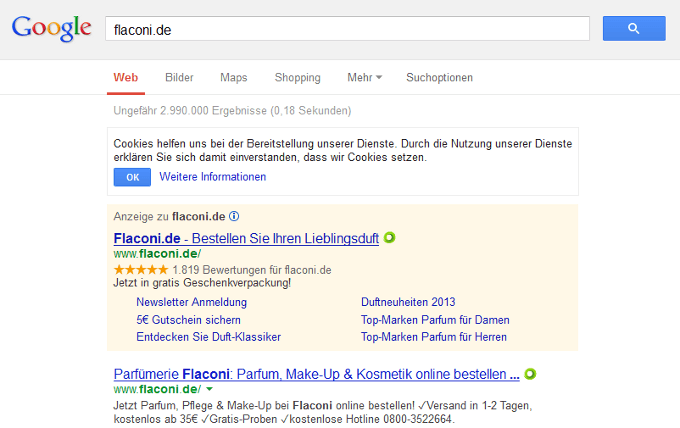Click into the search field with flaconi.de
Screen dimensions: 680x428
[347, 29]
